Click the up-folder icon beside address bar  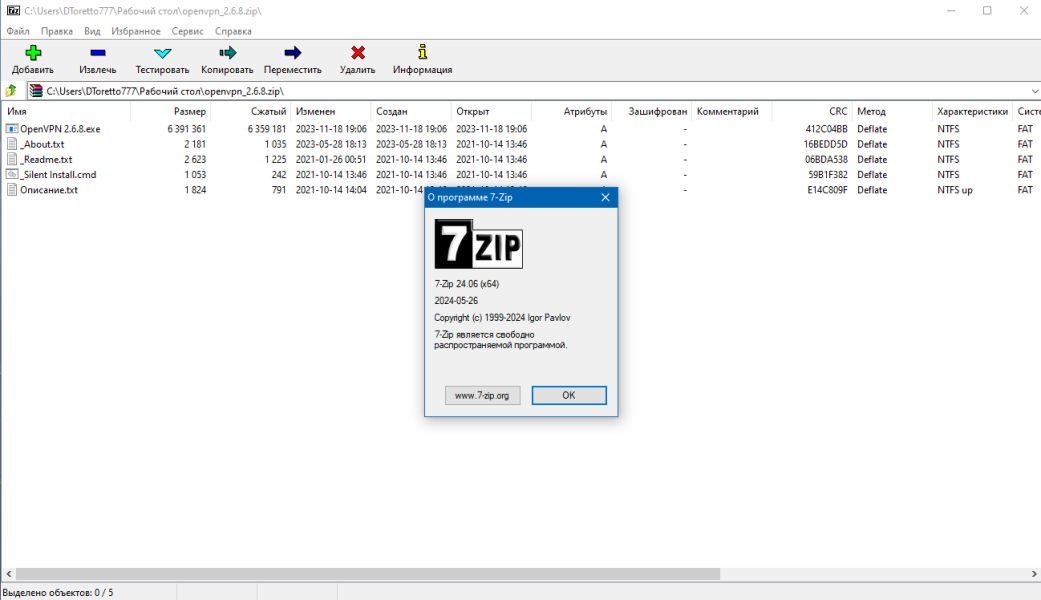pyautogui.click(x=11, y=91)
